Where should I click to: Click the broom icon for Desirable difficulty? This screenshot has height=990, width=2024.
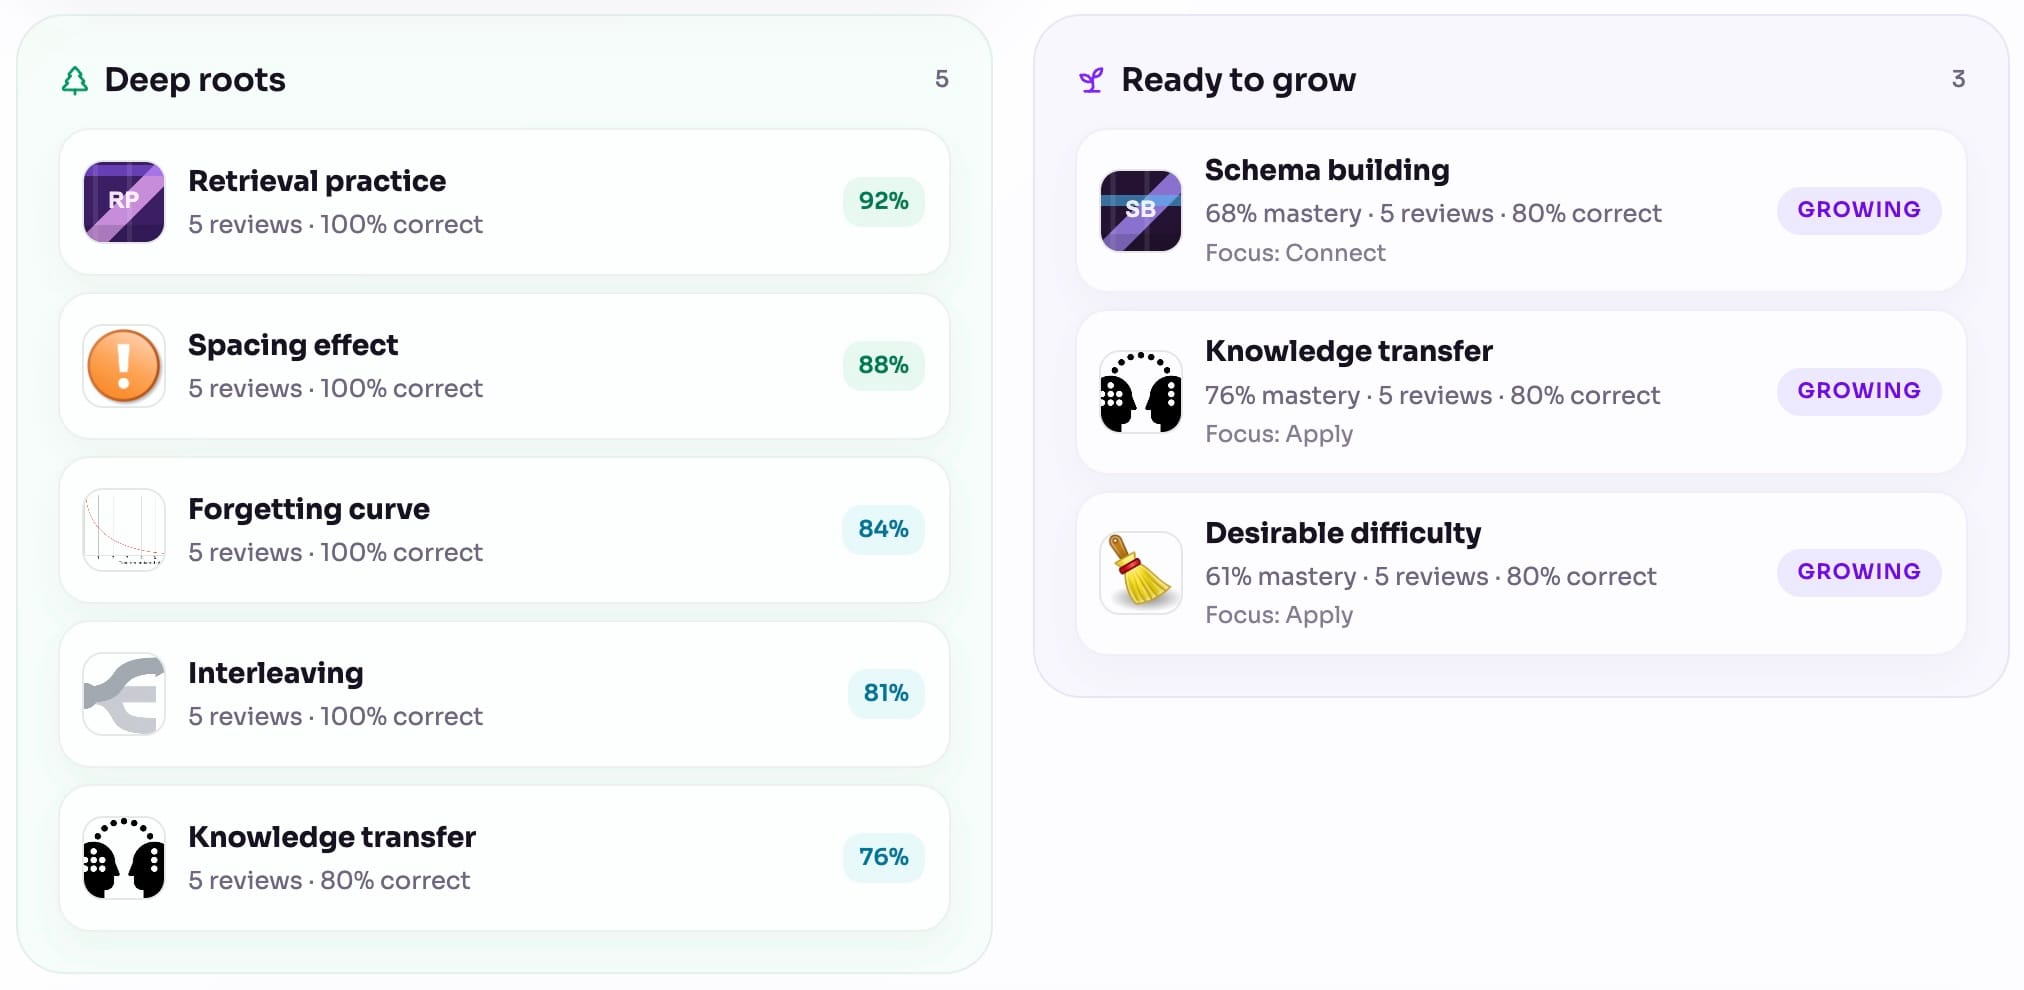(1141, 573)
